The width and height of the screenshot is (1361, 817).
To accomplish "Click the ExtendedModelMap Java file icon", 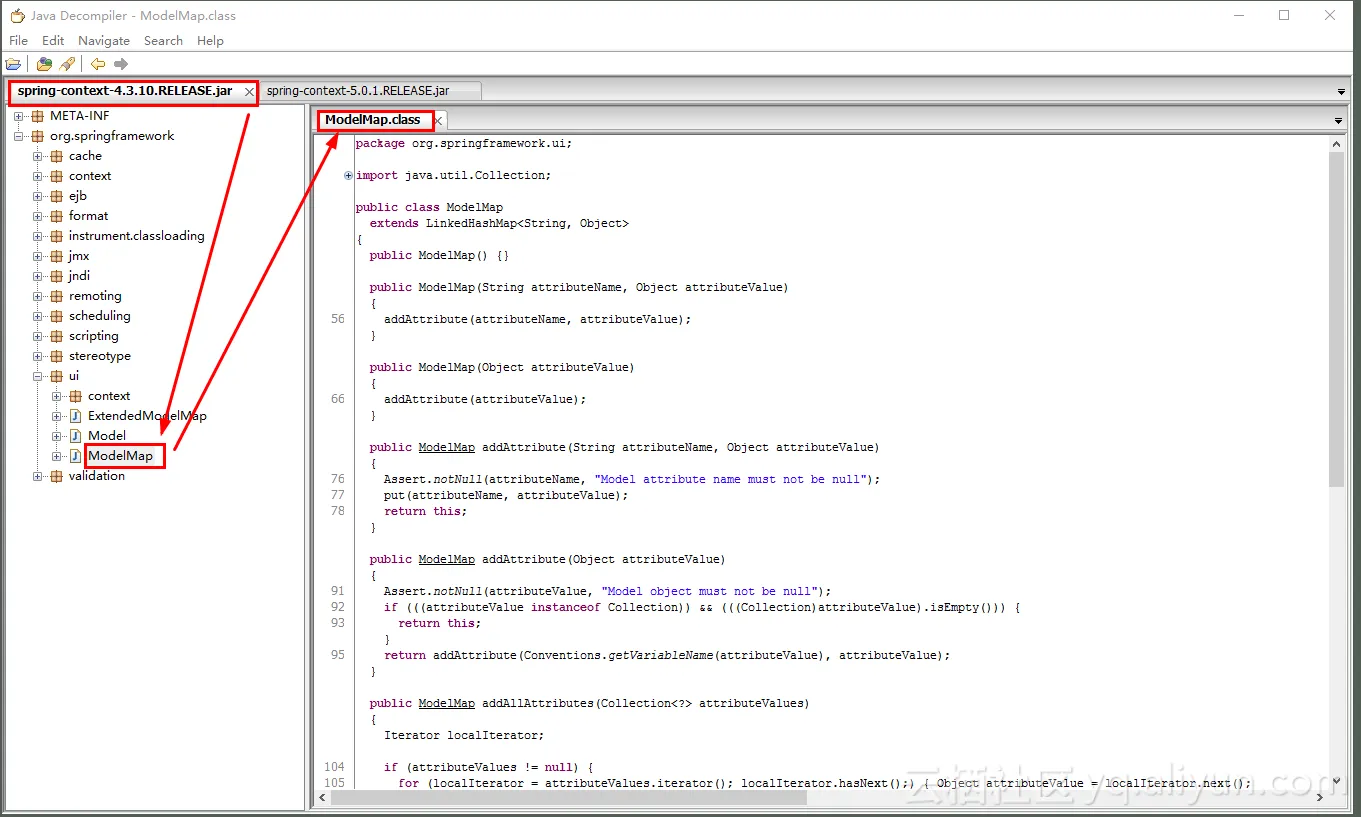I will (75, 416).
